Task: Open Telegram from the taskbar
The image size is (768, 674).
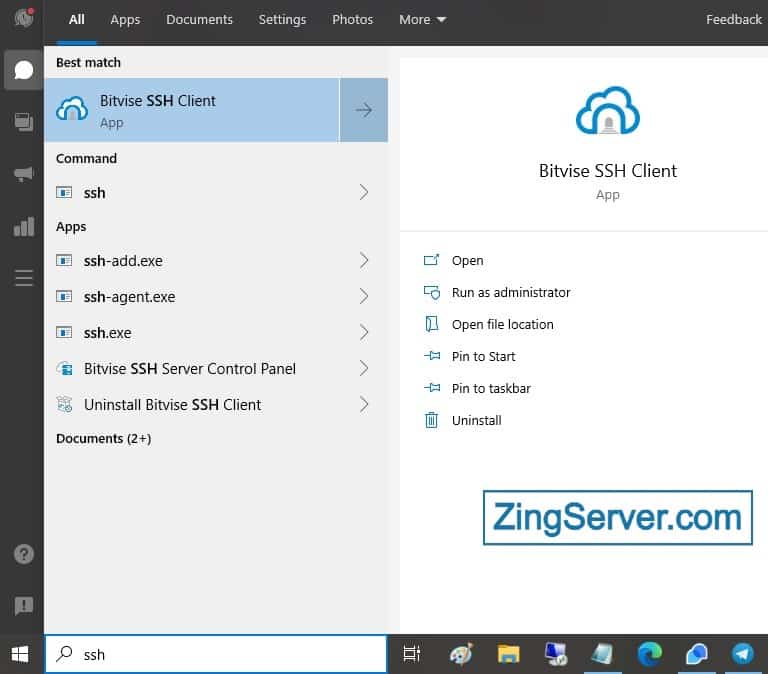Action: [743, 654]
